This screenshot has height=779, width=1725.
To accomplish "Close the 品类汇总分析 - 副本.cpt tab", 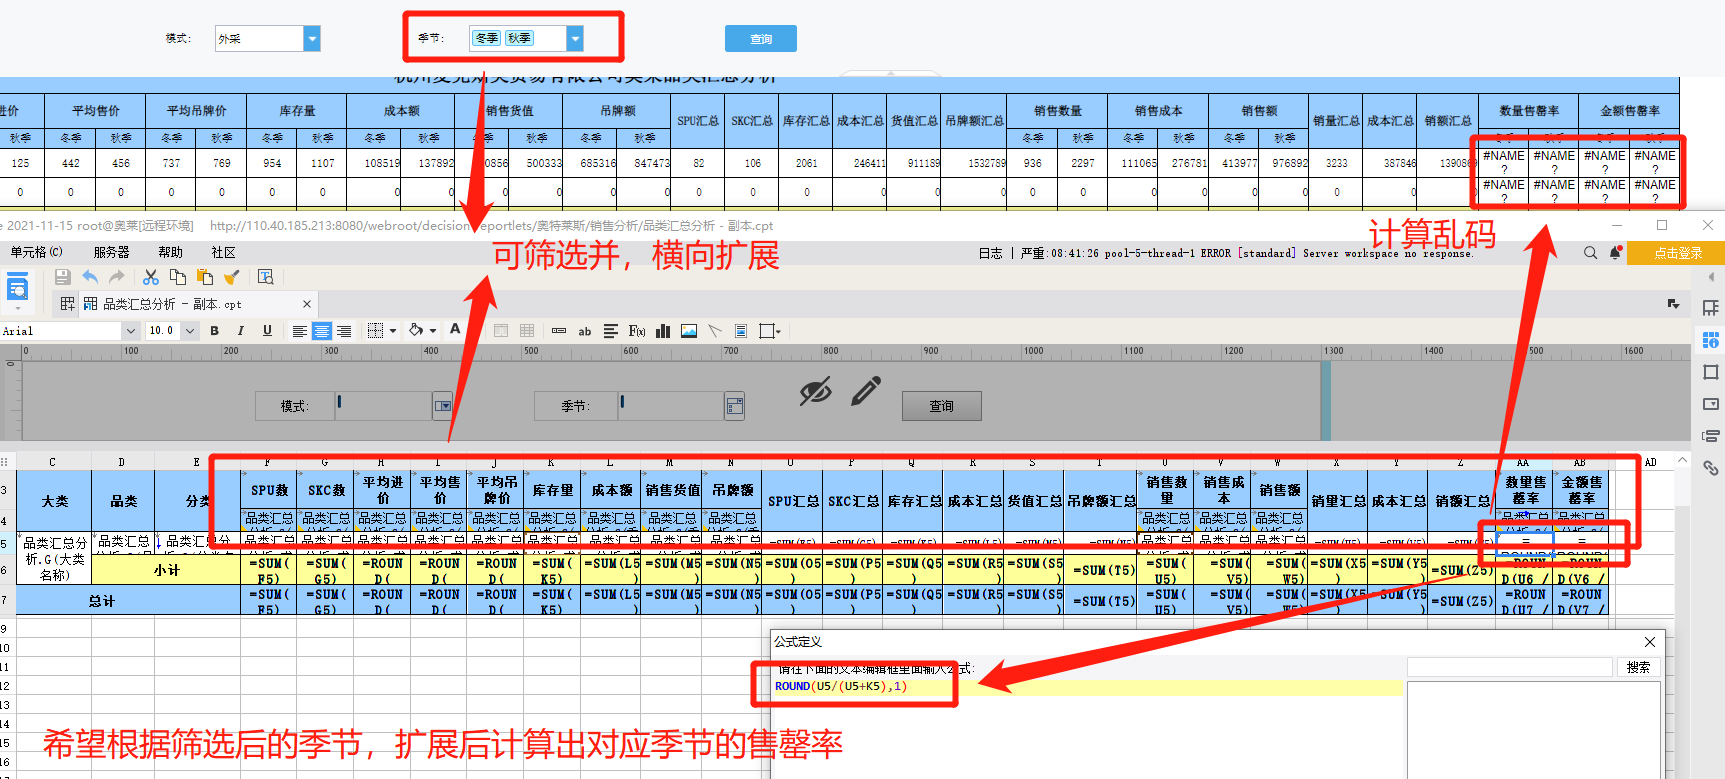I will (307, 304).
